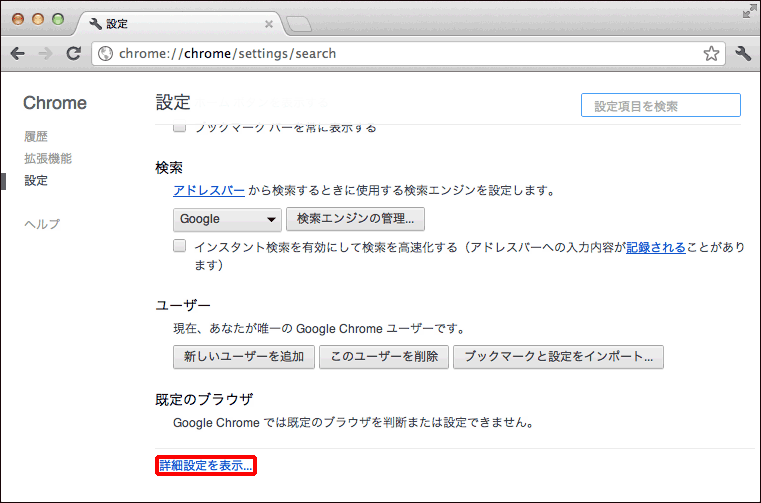Image resolution: width=761 pixels, height=503 pixels.
Task: Open 履歴 in the sidebar
Action: click(x=36, y=136)
